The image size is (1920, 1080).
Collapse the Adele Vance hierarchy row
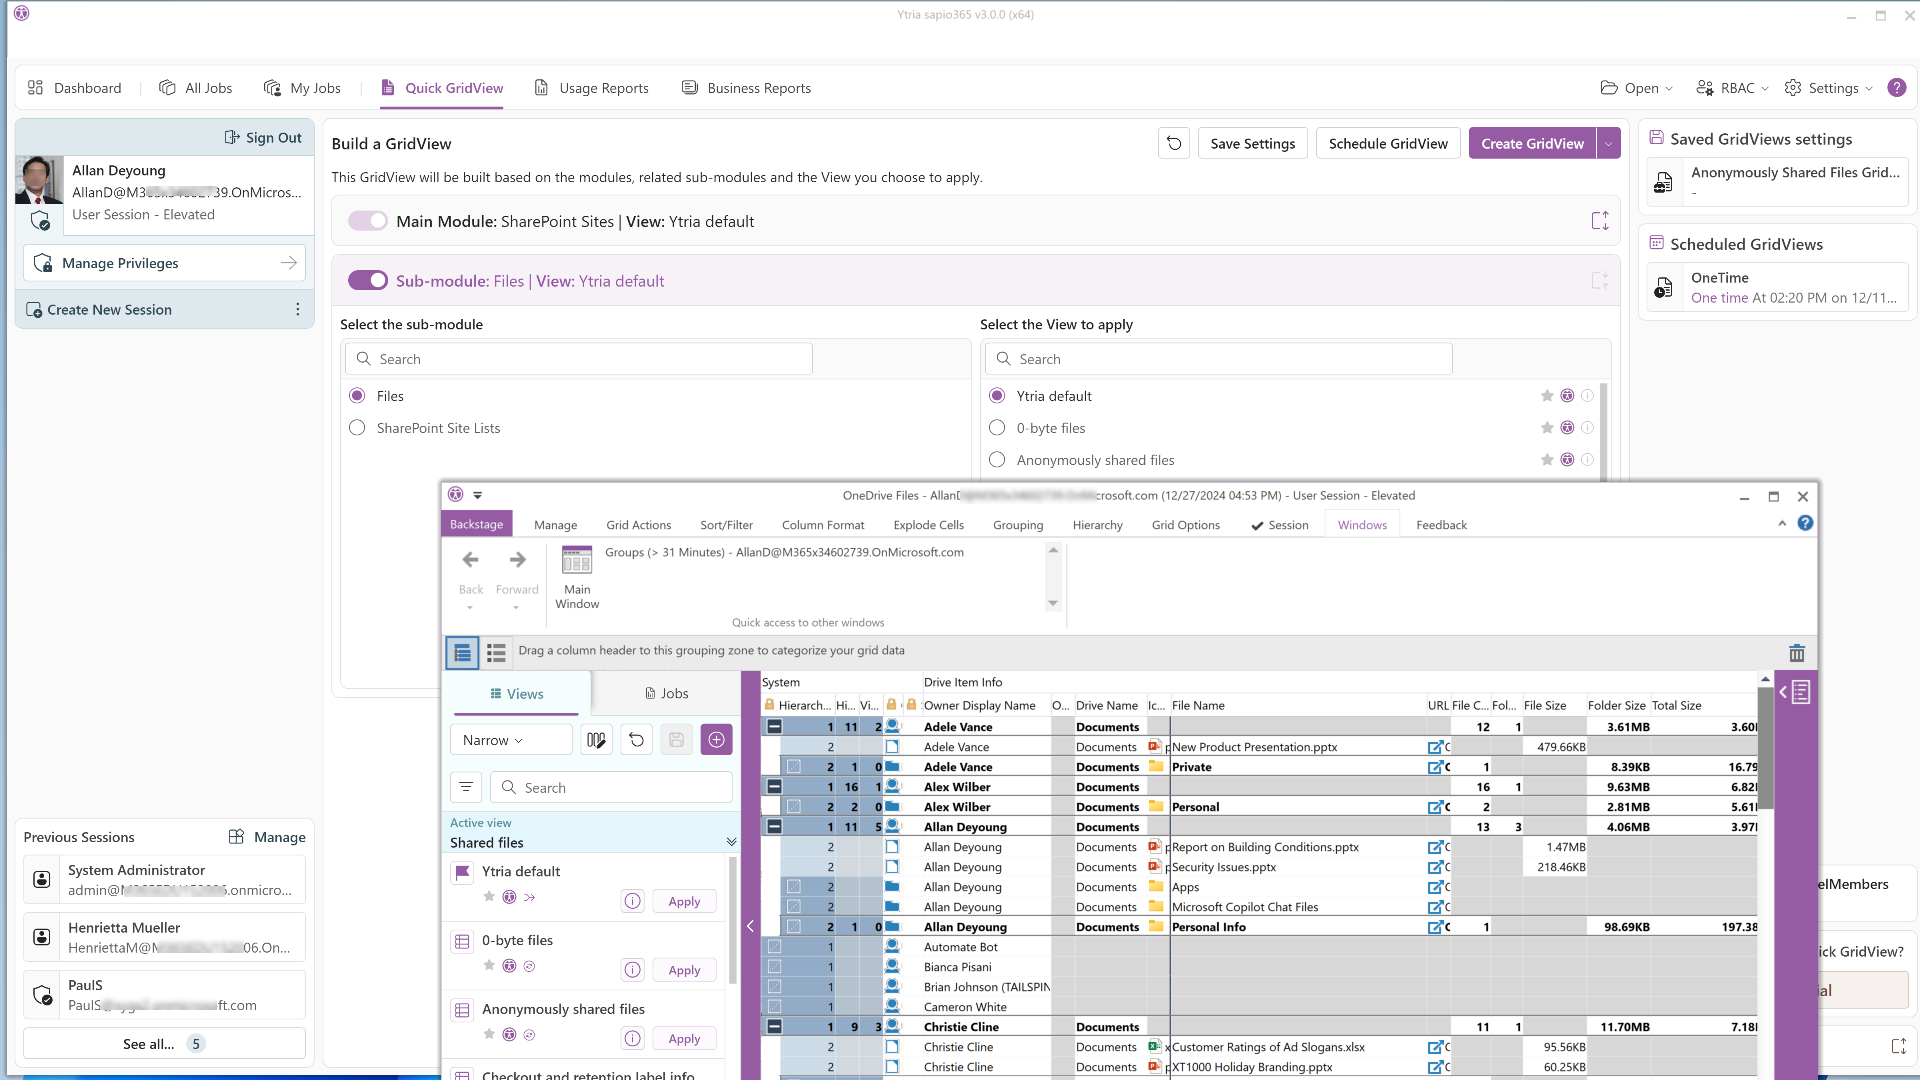pos(774,727)
